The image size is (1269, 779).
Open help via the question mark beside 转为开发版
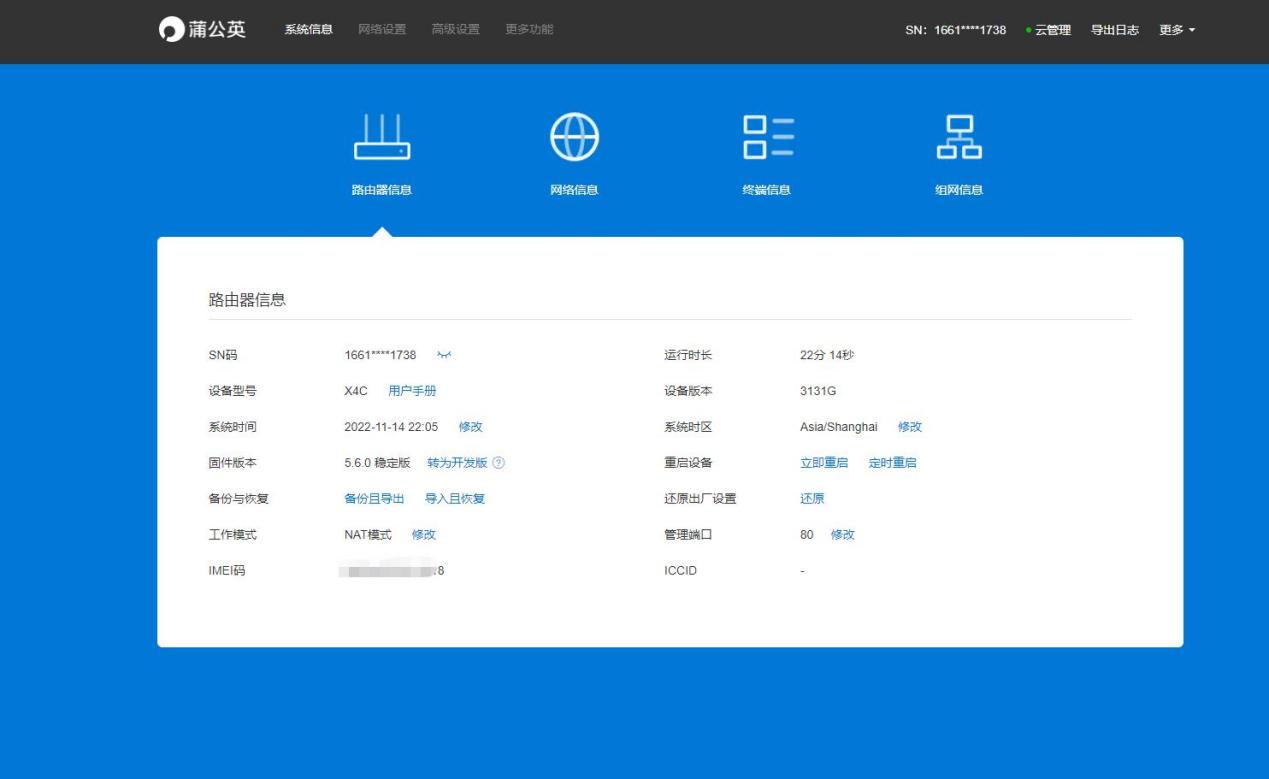496,462
